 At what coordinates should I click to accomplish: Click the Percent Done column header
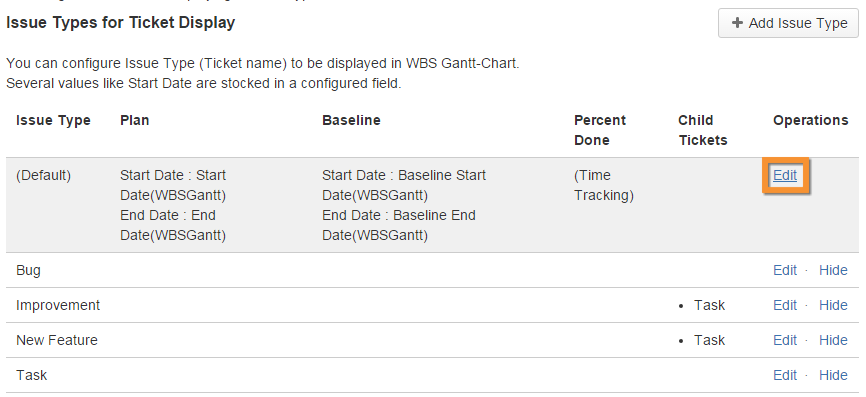pyautogui.click(x=600, y=130)
